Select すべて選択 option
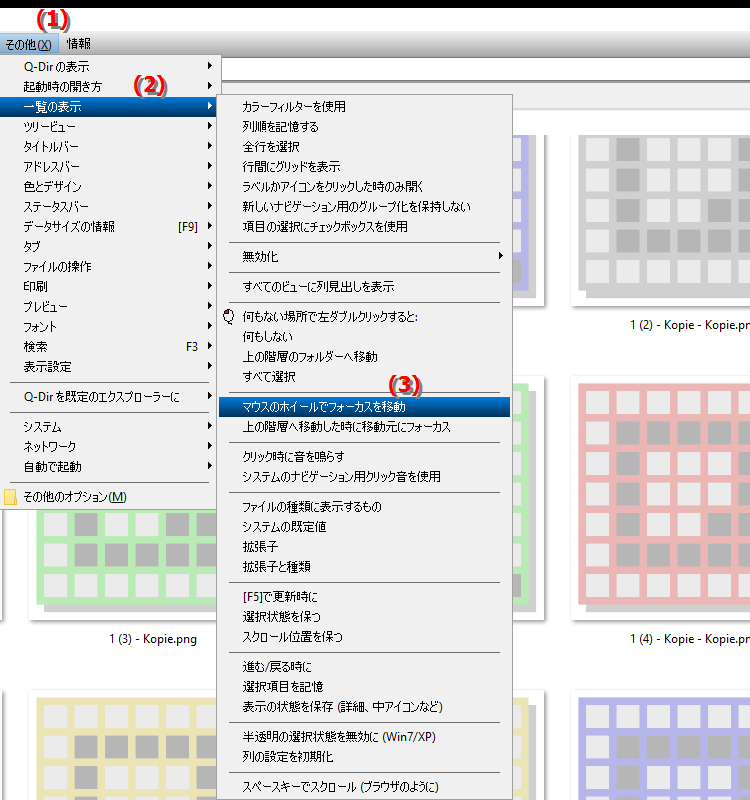 coord(364,377)
